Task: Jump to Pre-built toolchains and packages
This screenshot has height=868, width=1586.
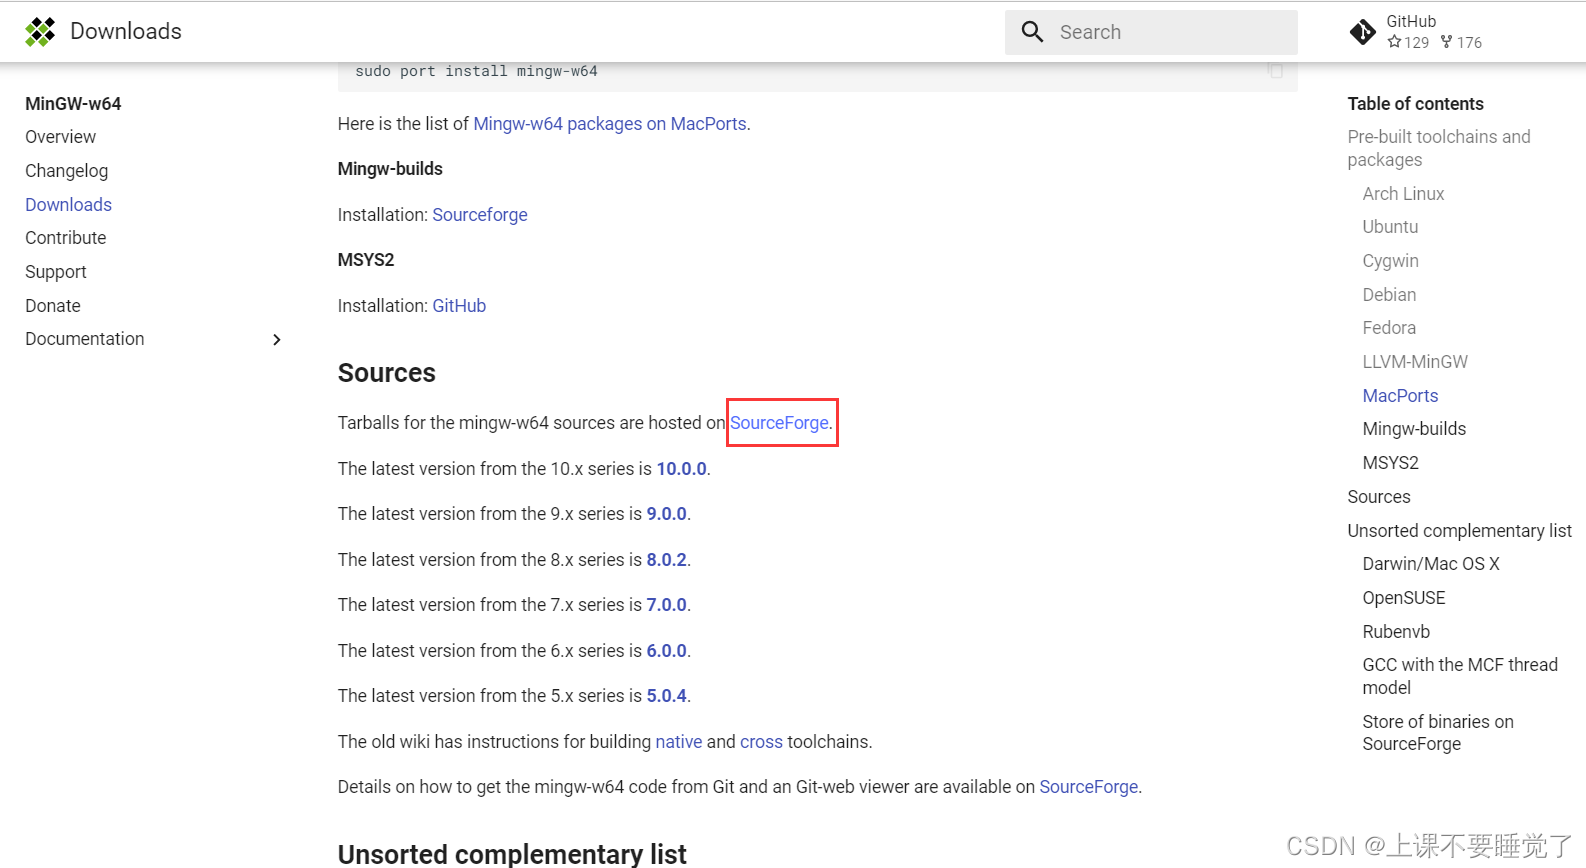Action: (x=1439, y=148)
